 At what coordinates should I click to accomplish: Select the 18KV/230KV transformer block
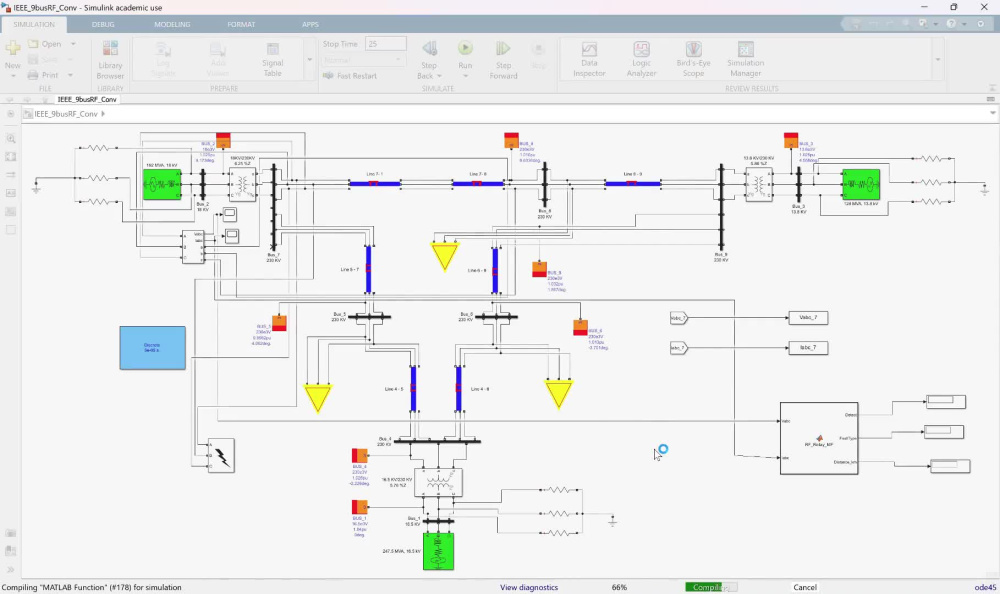click(242, 185)
